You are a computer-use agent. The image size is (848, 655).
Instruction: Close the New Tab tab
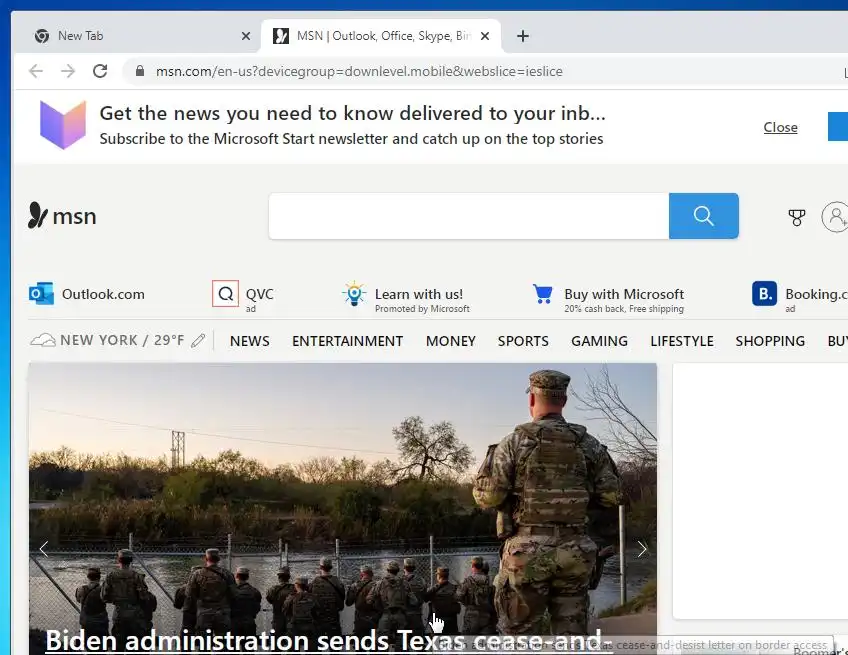(x=246, y=36)
